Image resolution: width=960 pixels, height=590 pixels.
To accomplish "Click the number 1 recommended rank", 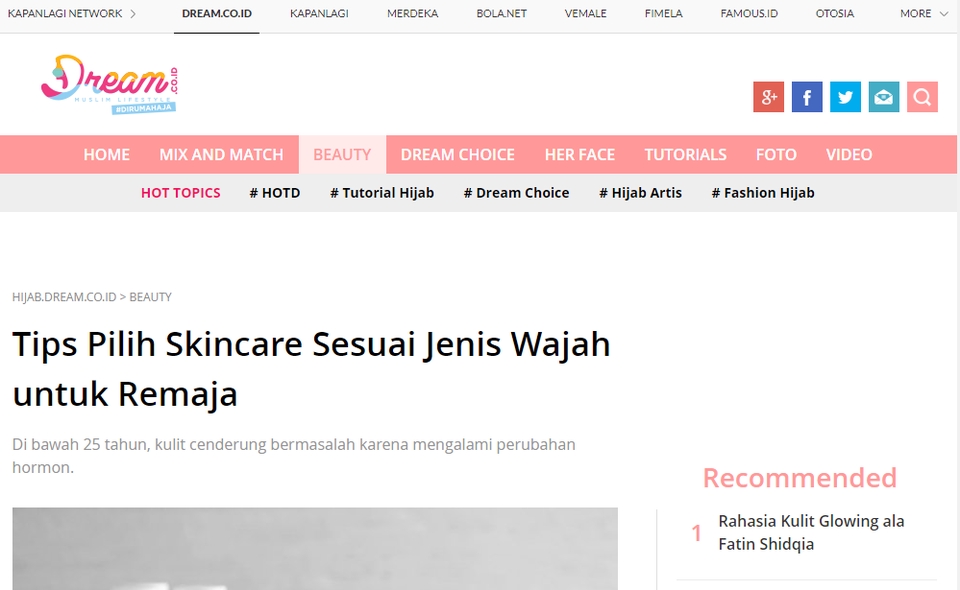I will click(697, 533).
